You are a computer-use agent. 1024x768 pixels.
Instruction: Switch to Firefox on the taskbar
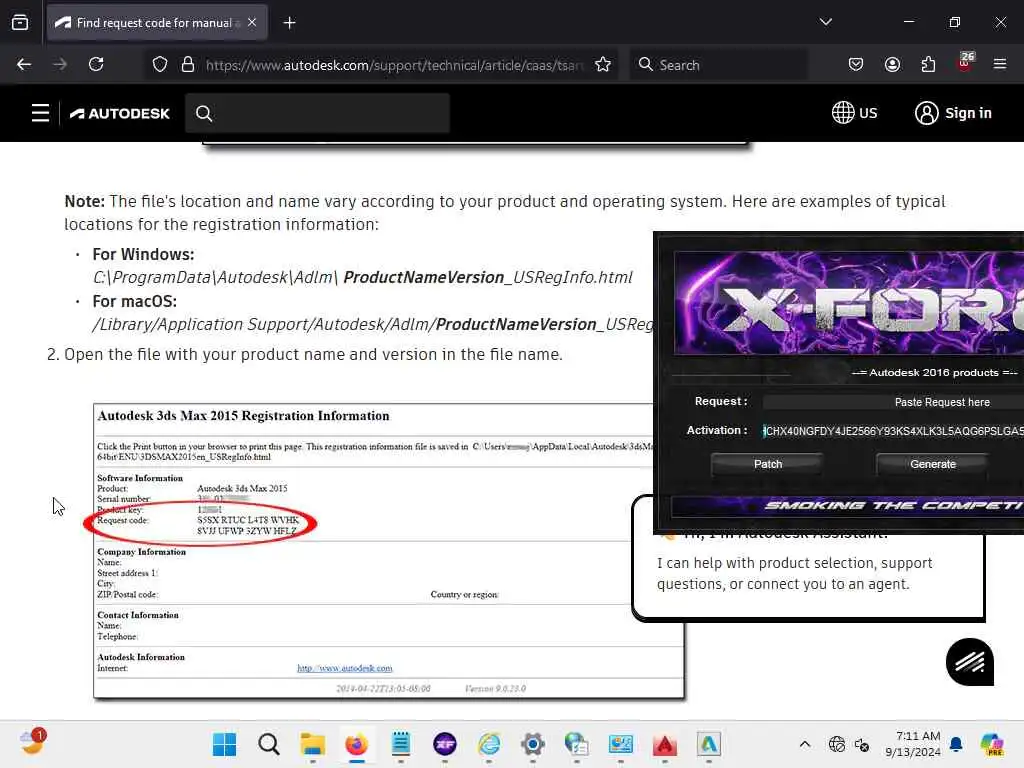(357, 744)
